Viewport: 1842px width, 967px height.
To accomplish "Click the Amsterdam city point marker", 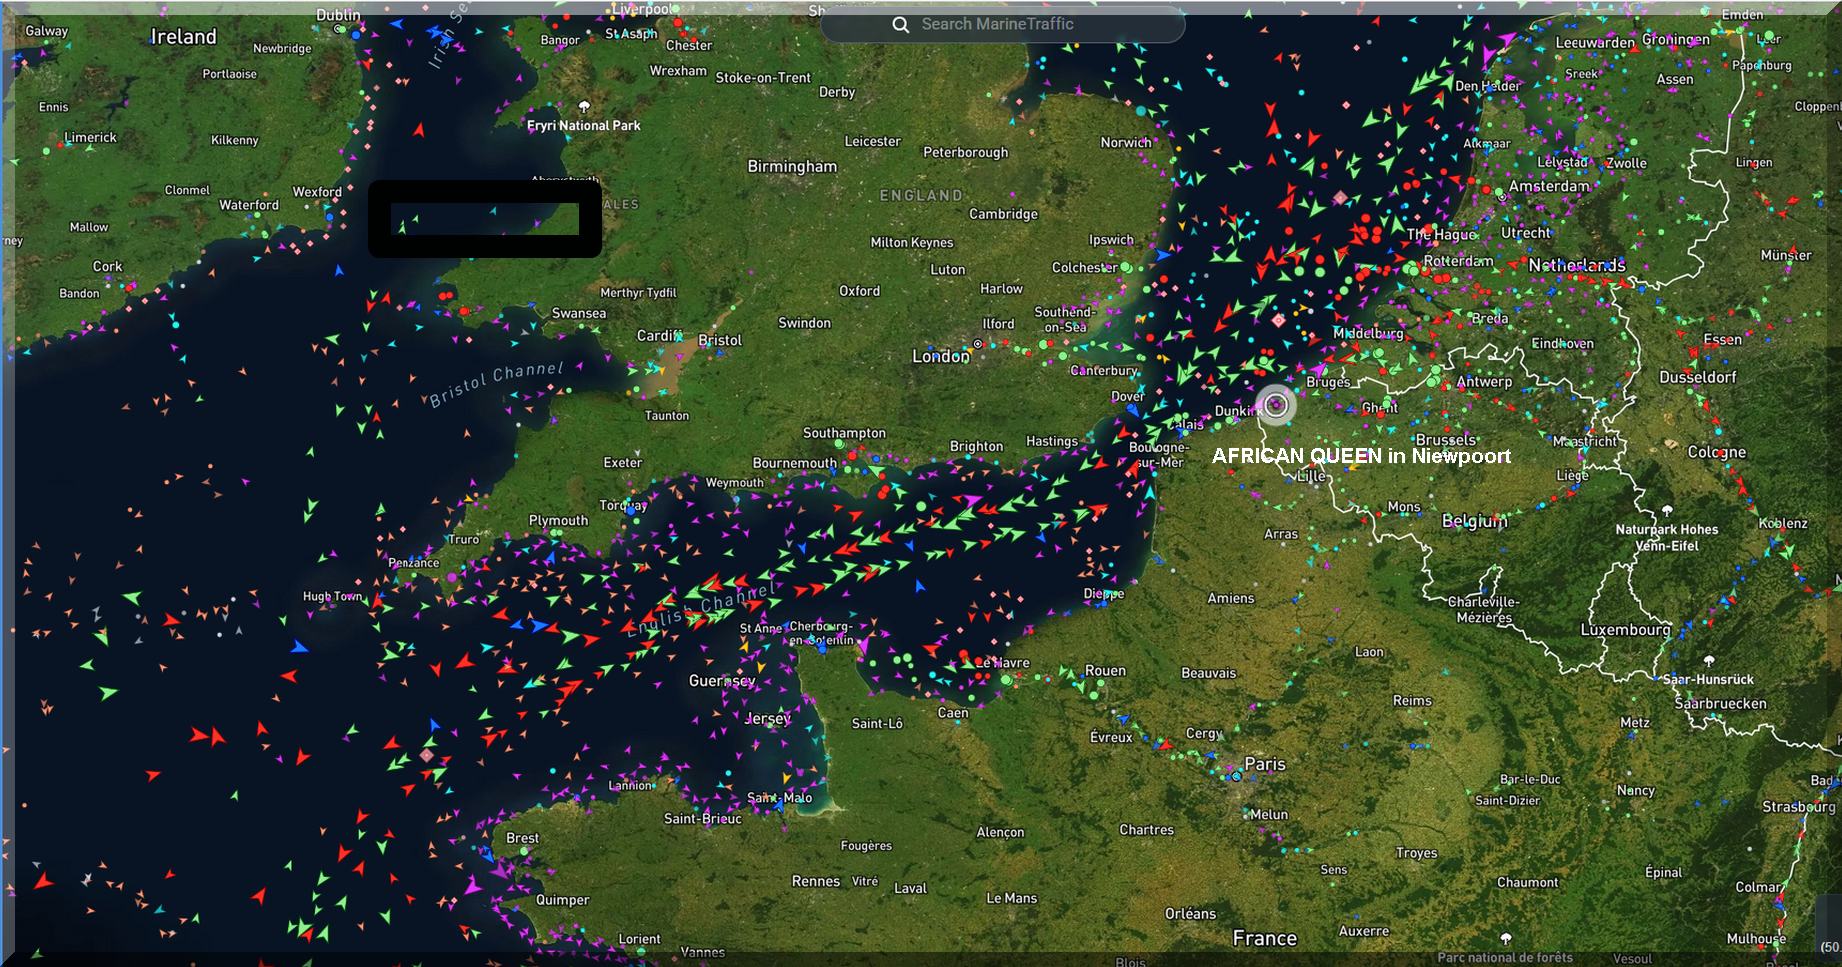I will pyautogui.click(x=1502, y=197).
